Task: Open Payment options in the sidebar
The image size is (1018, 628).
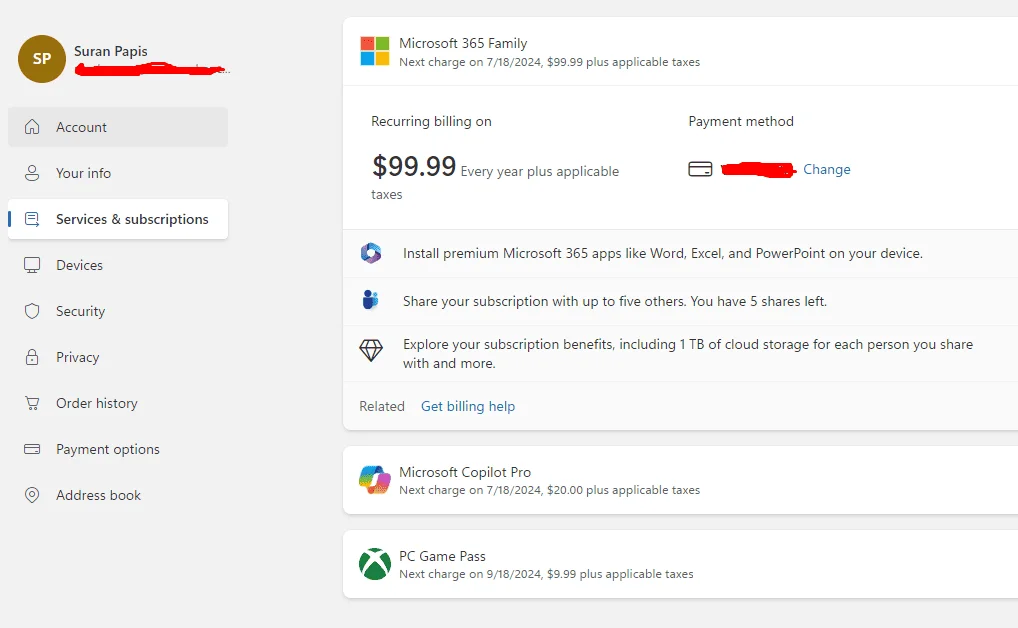Action: point(118,449)
